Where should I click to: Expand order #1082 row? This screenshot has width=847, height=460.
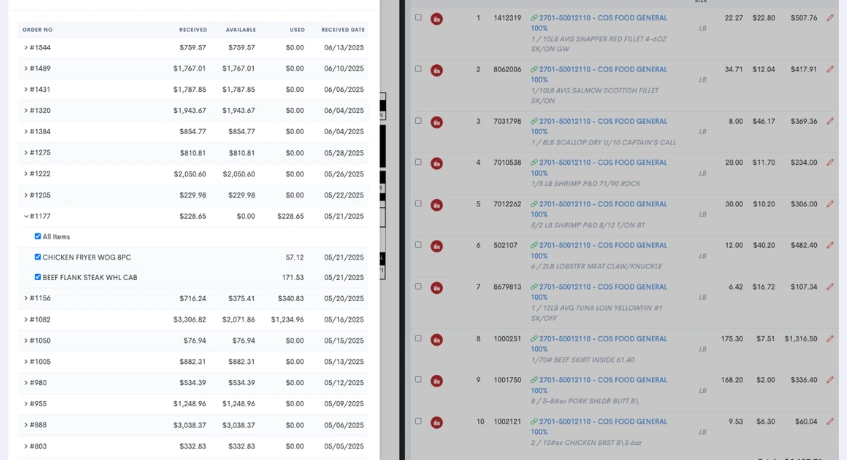point(25,320)
